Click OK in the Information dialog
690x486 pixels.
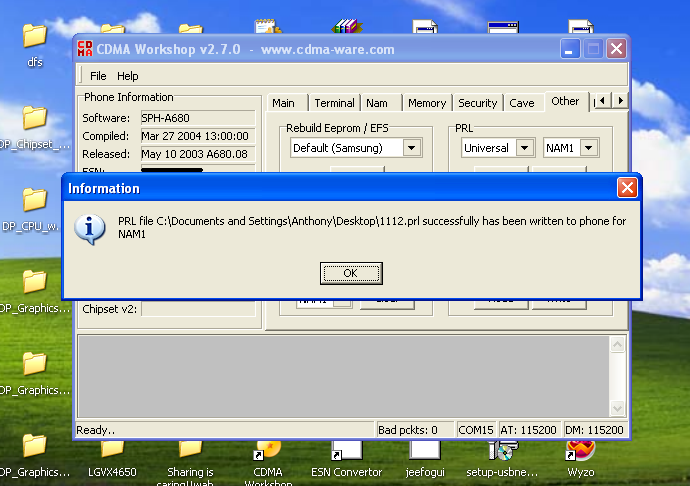351,273
